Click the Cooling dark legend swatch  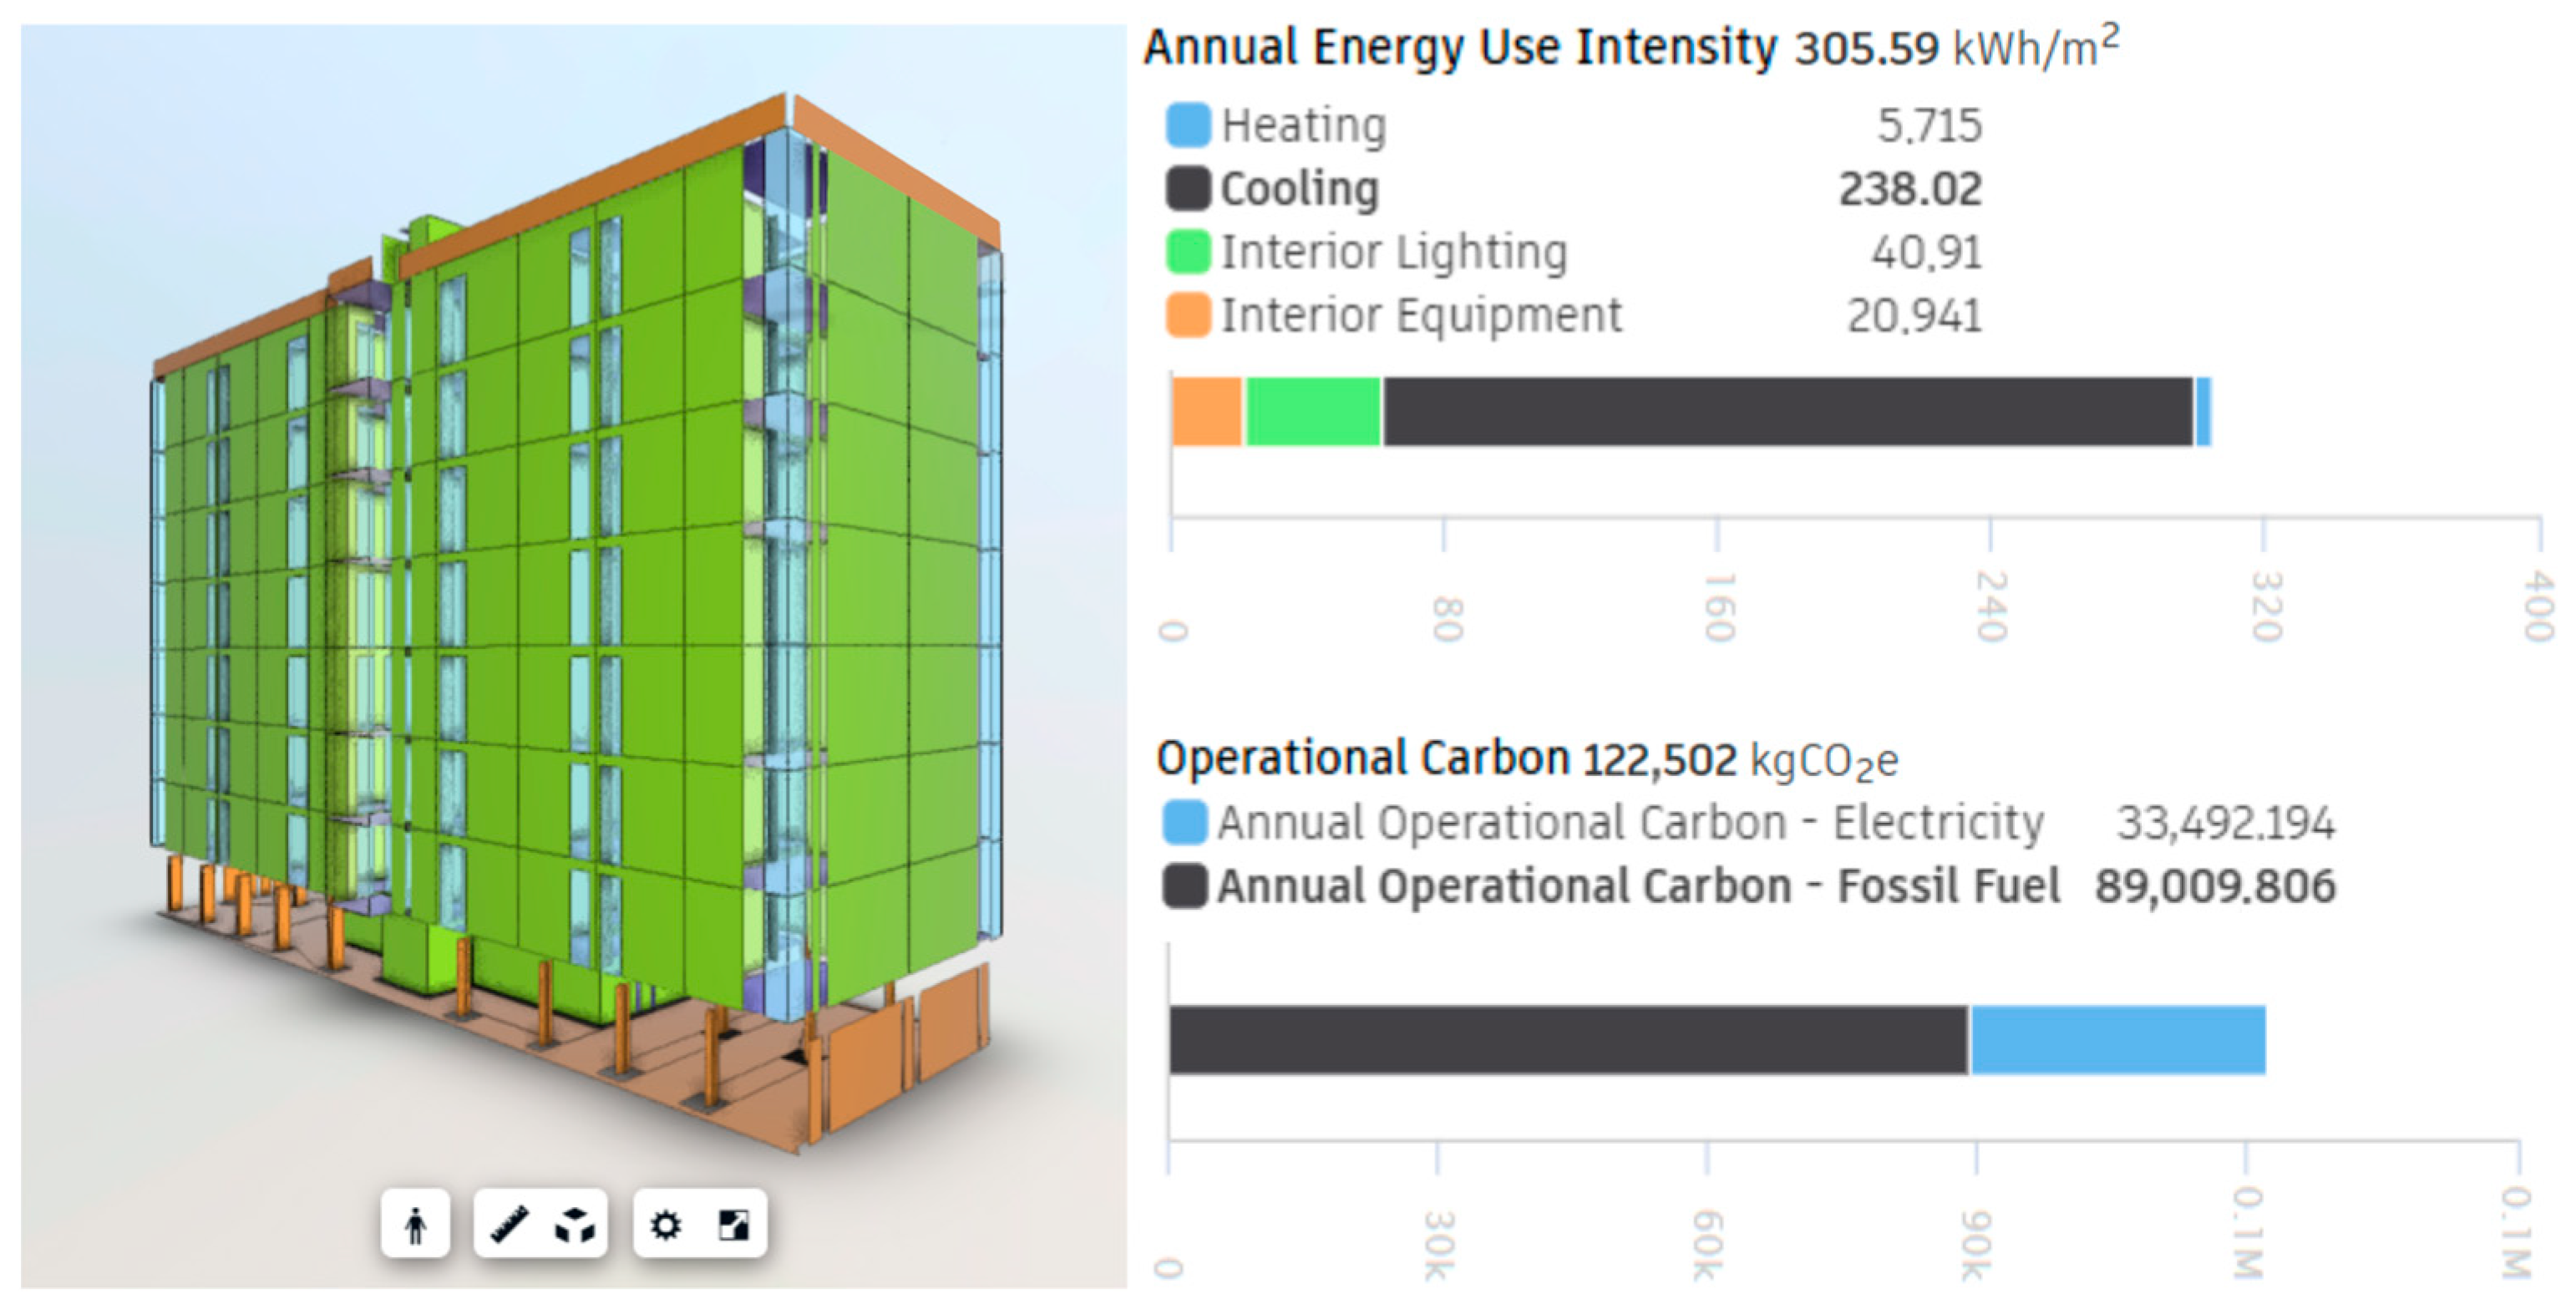point(1187,189)
